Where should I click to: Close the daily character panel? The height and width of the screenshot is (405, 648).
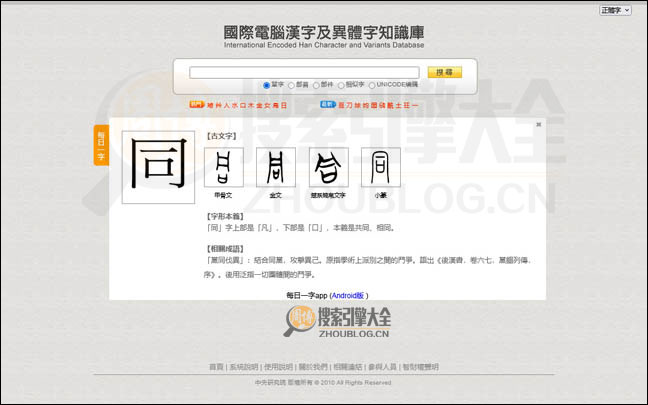pos(538,124)
